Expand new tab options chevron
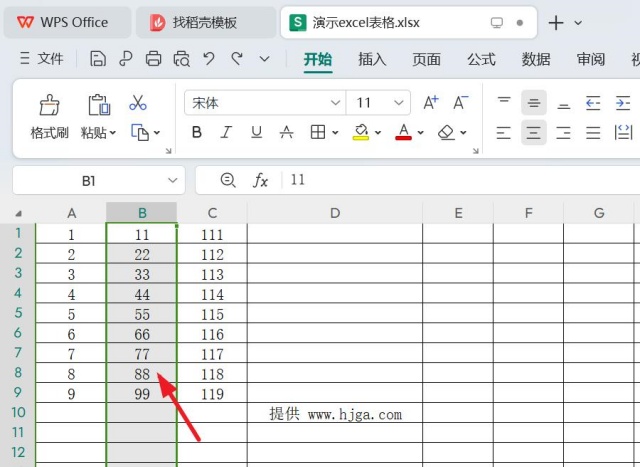 tap(578, 23)
